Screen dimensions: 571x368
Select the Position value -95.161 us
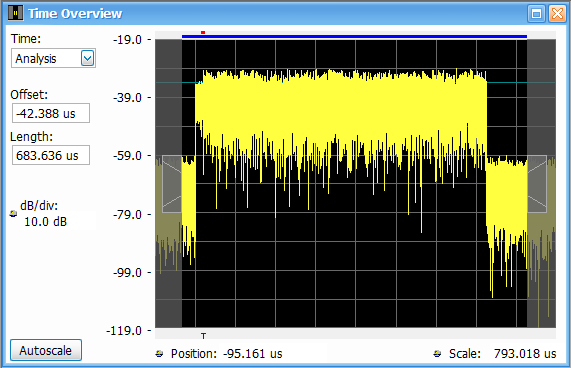pyautogui.click(x=253, y=353)
